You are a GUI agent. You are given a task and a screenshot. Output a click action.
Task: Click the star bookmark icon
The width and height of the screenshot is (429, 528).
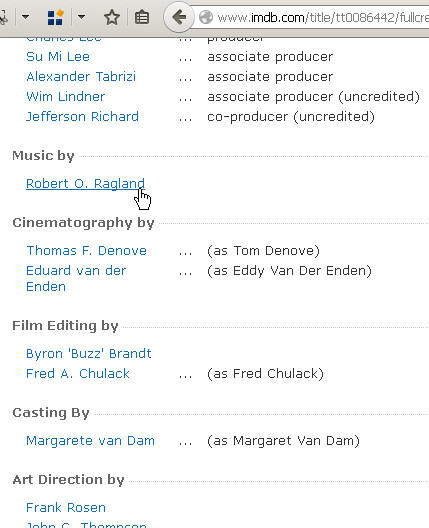point(111,17)
